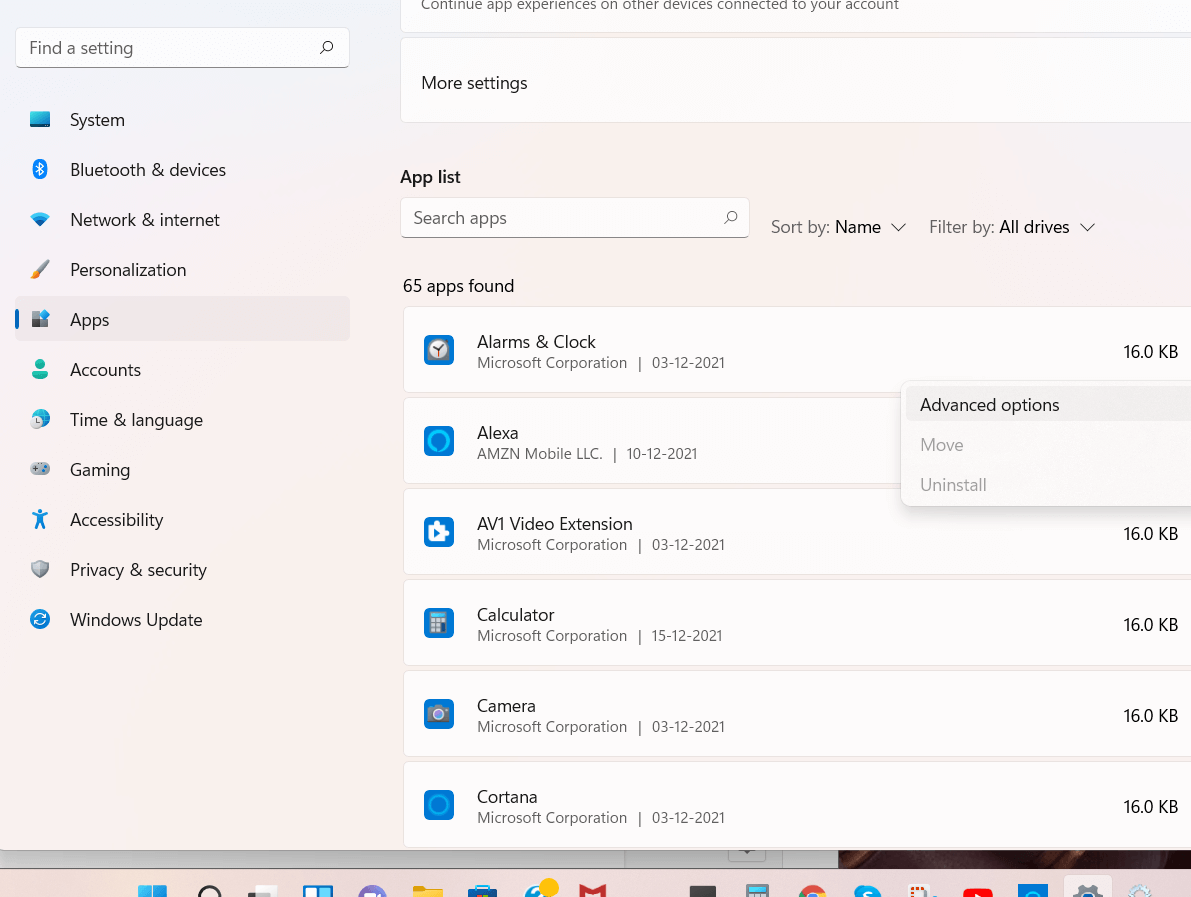1191x897 pixels.
Task: Click the Cortana app icon in list
Action: pos(439,805)
